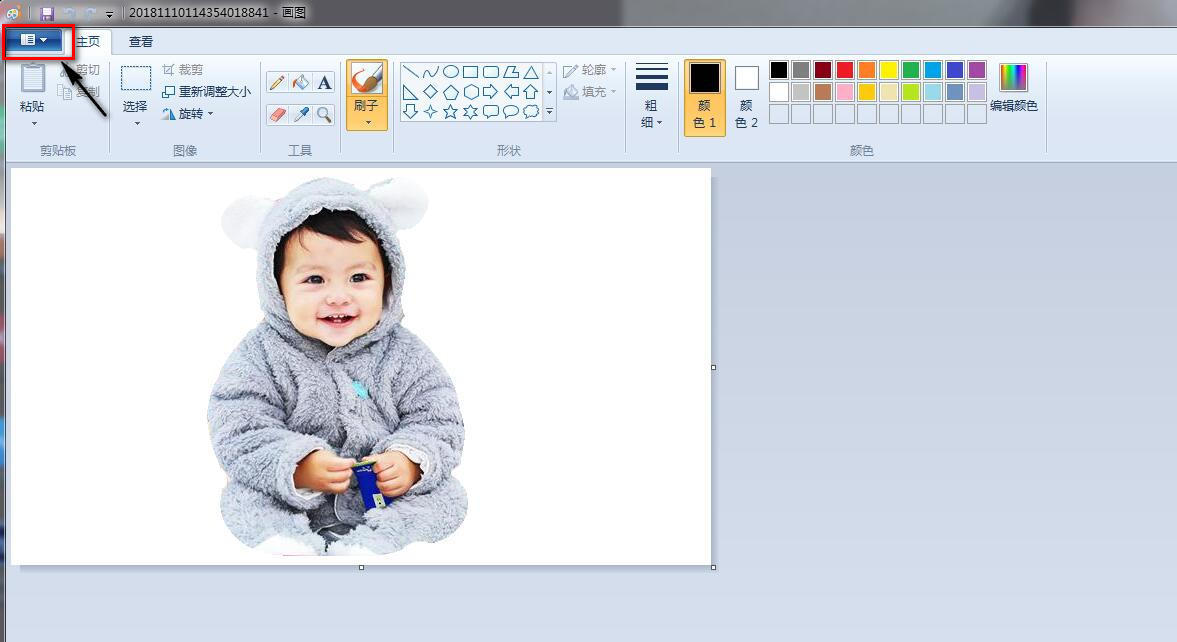Choose the Oval callout shape
Screen dimensions: 1177x642
511,112
